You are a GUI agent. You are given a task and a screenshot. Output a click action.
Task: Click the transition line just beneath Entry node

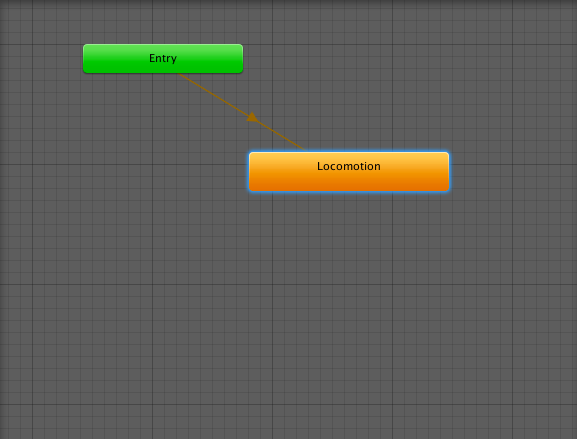[184, 77]
